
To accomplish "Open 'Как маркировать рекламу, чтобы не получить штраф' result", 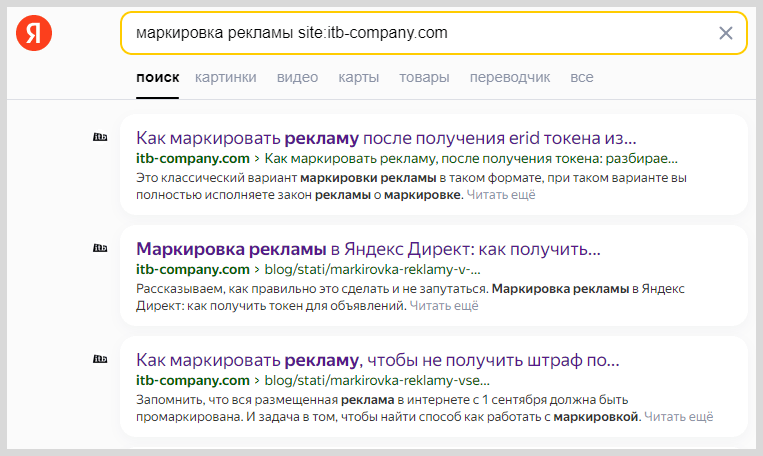I will coord(378,360).
